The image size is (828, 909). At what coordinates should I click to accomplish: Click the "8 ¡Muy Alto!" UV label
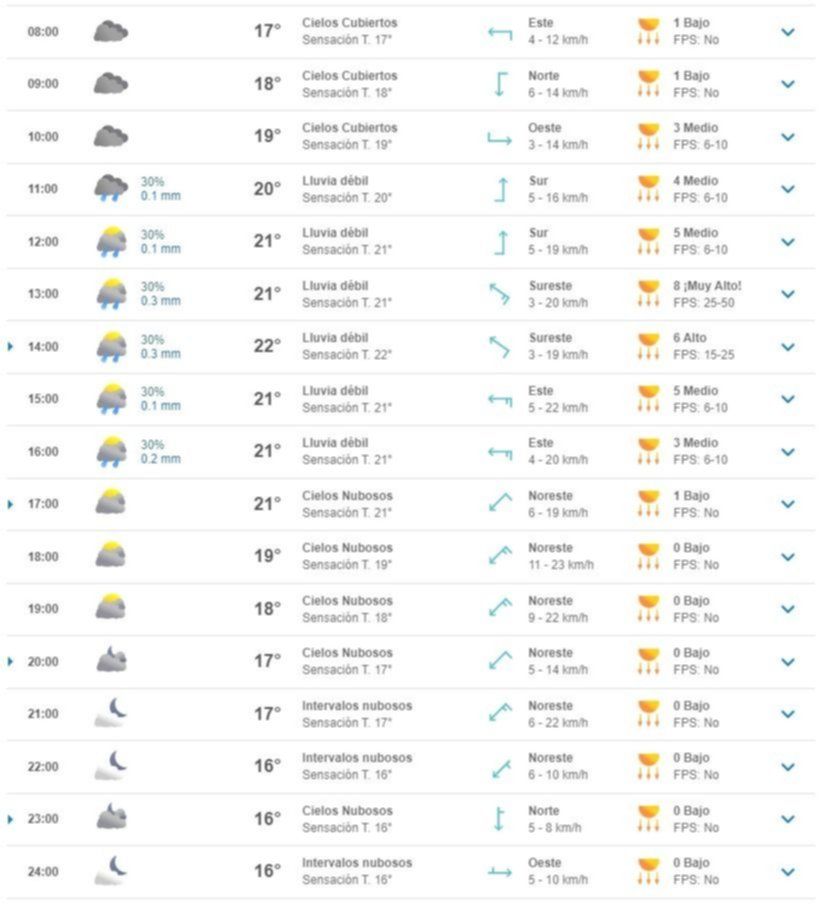707,286
